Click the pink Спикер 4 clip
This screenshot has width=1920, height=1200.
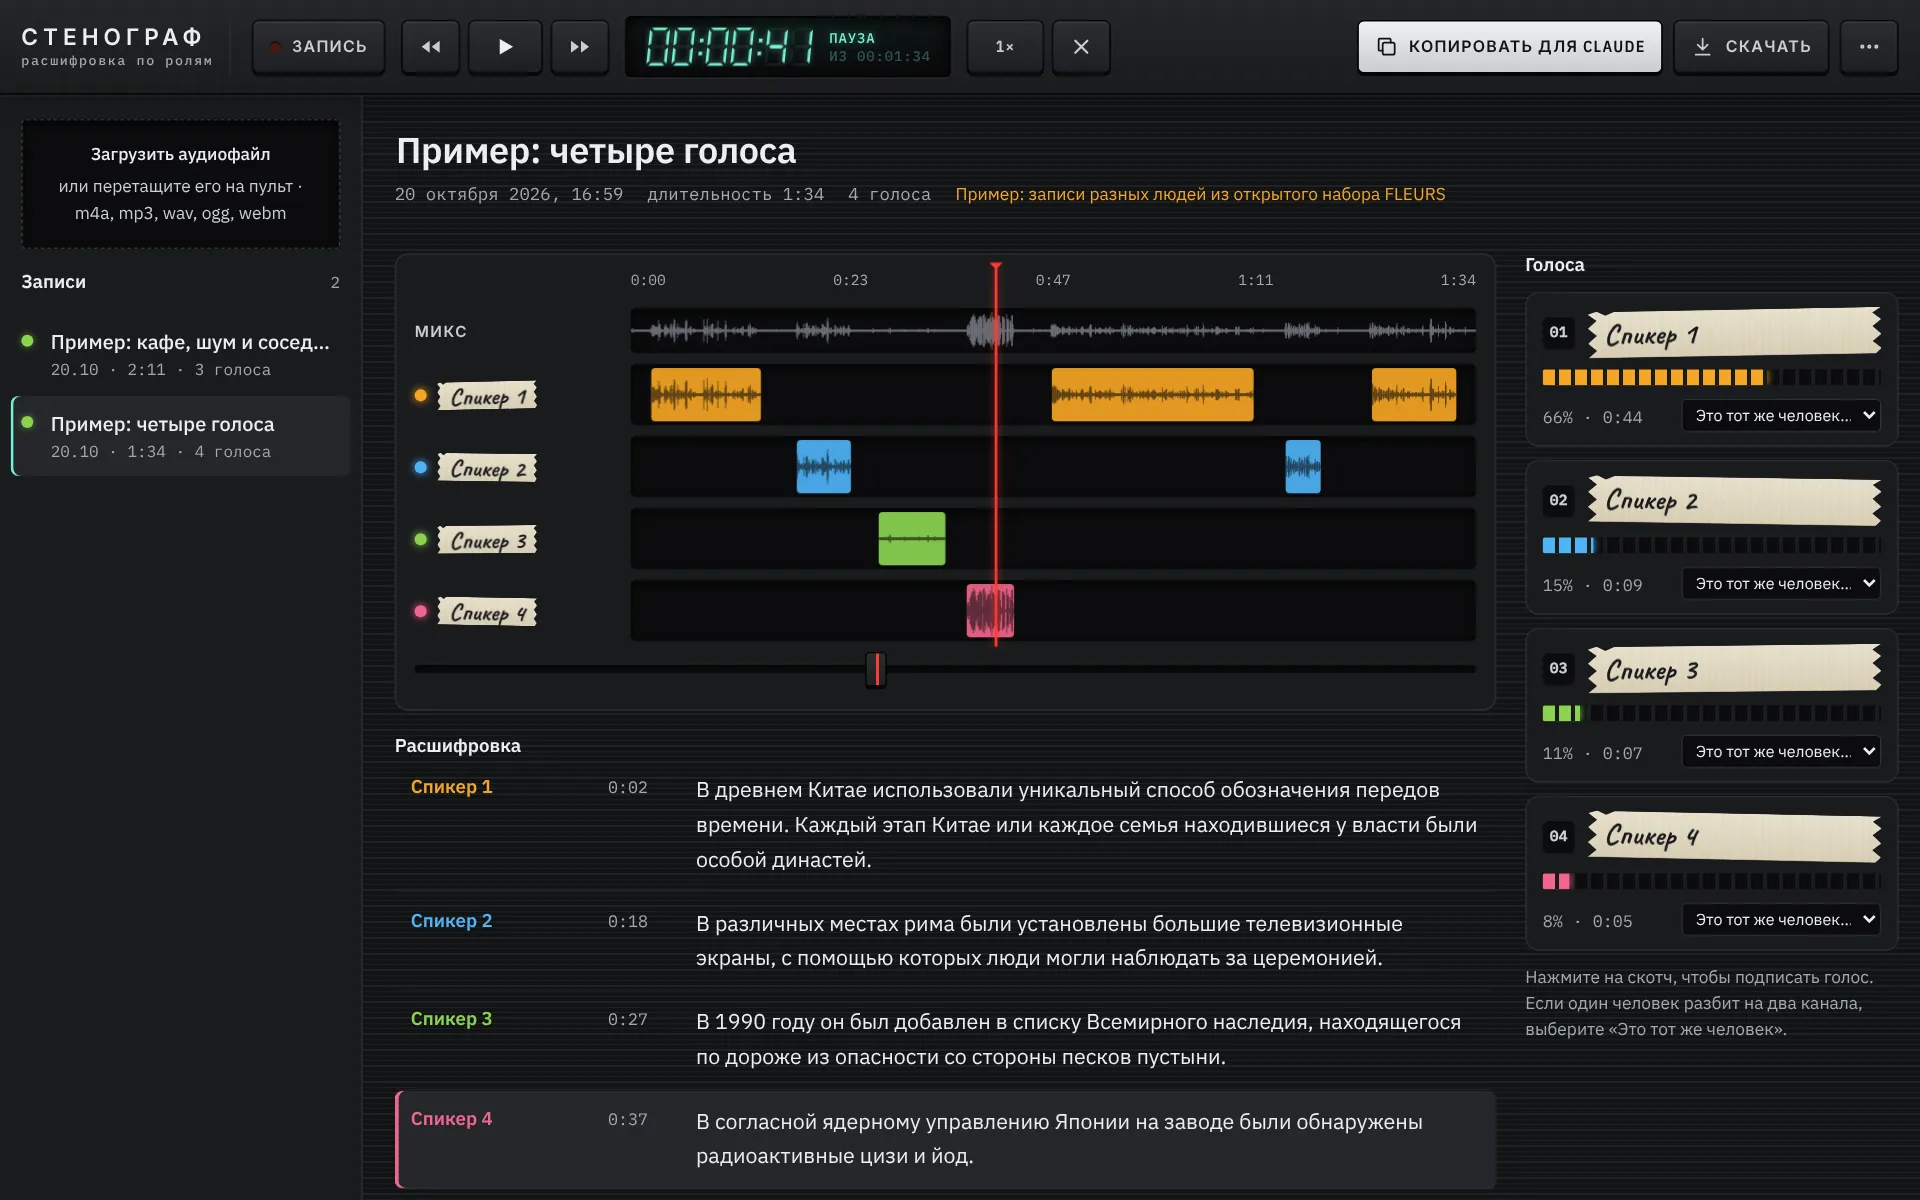(990, 611)
